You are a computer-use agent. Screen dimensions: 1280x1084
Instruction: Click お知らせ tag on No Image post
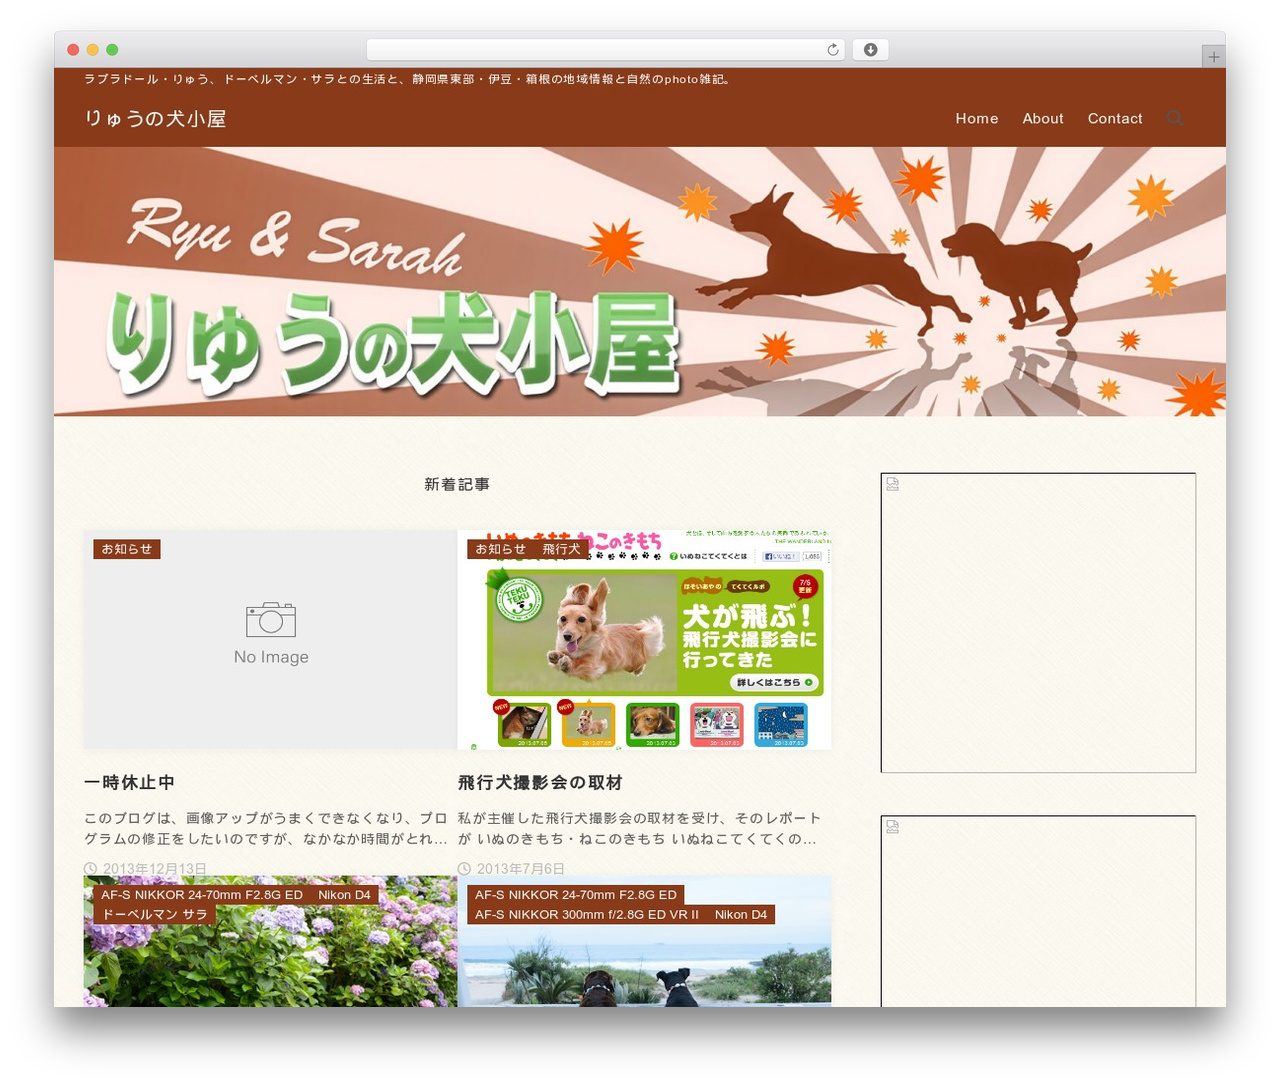tap(127, 549)
